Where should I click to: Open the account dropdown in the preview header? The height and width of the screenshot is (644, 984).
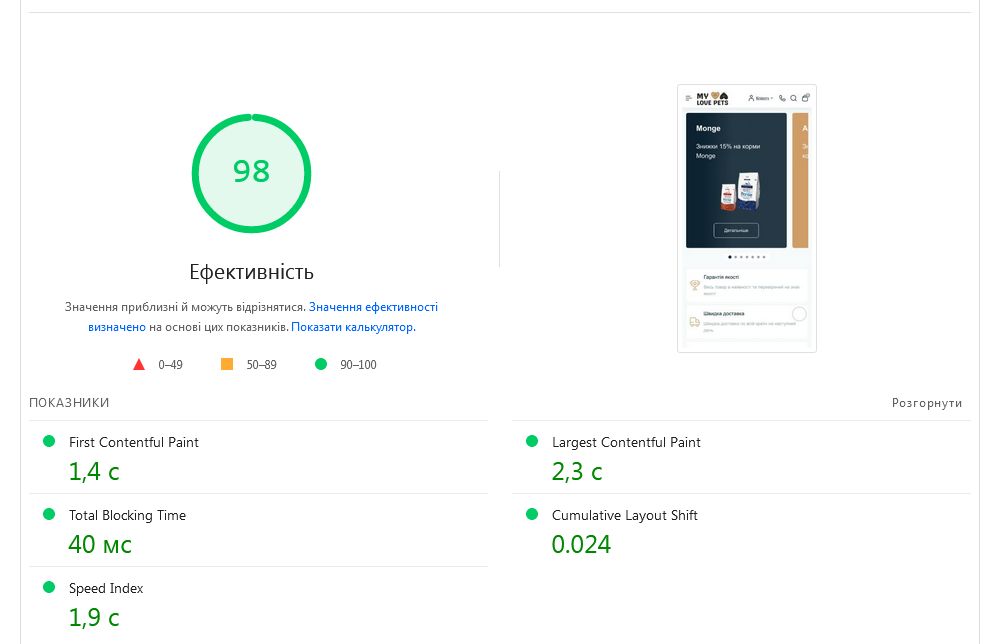(x=761, y=98)
